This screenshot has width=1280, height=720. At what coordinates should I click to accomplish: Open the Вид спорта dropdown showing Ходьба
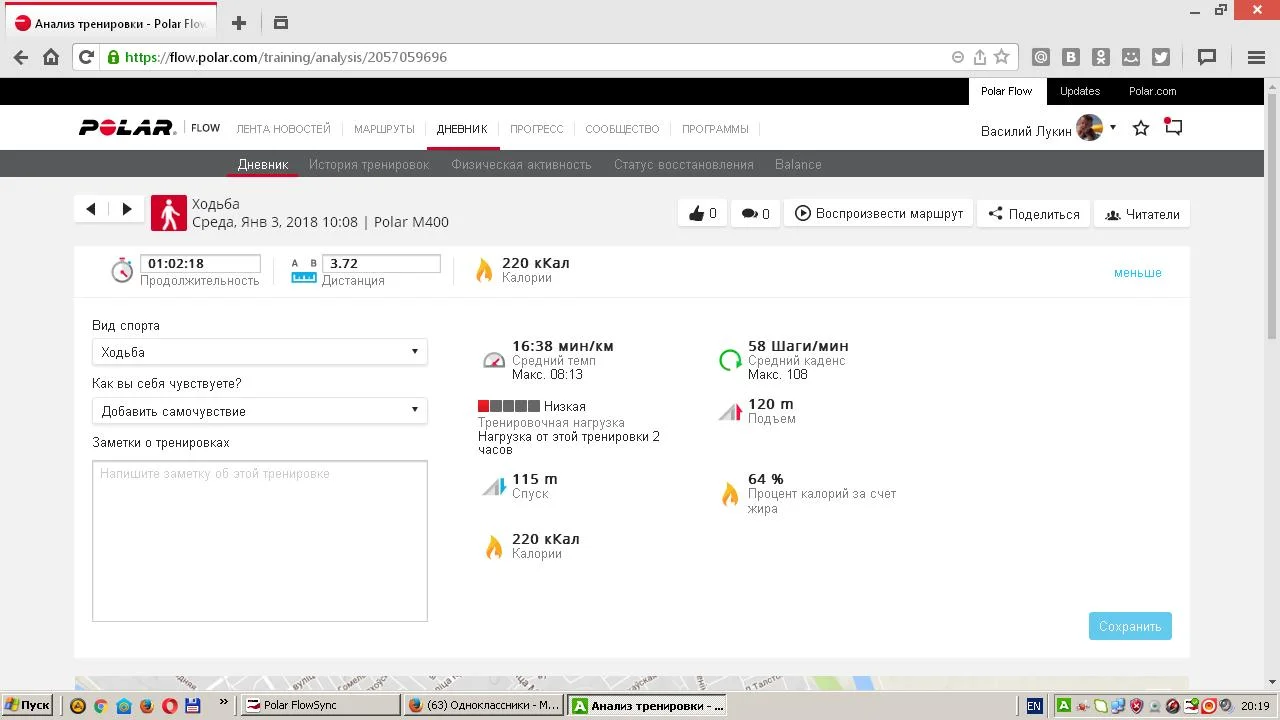pyautogui.click(x=260, y=352)
